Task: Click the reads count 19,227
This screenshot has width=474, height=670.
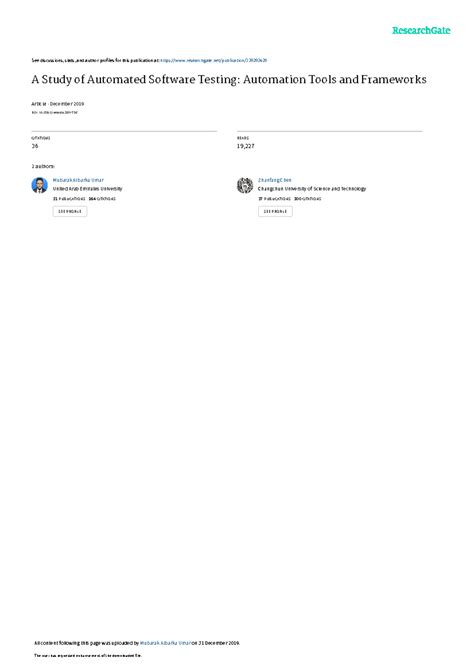Action: pyautogui.click(x=246, y=146)
